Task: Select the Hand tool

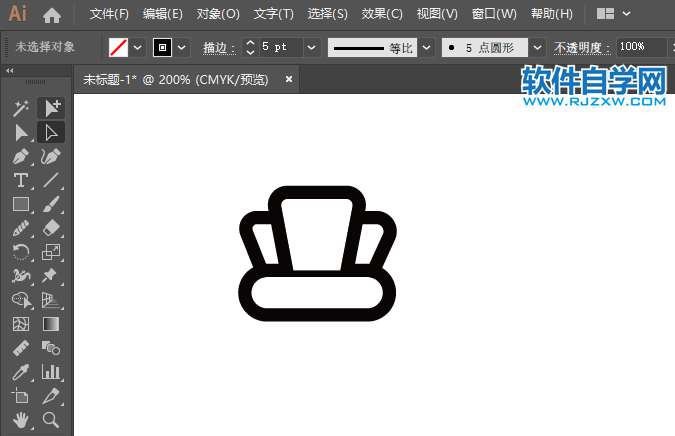Action: (x=20, y=421)
